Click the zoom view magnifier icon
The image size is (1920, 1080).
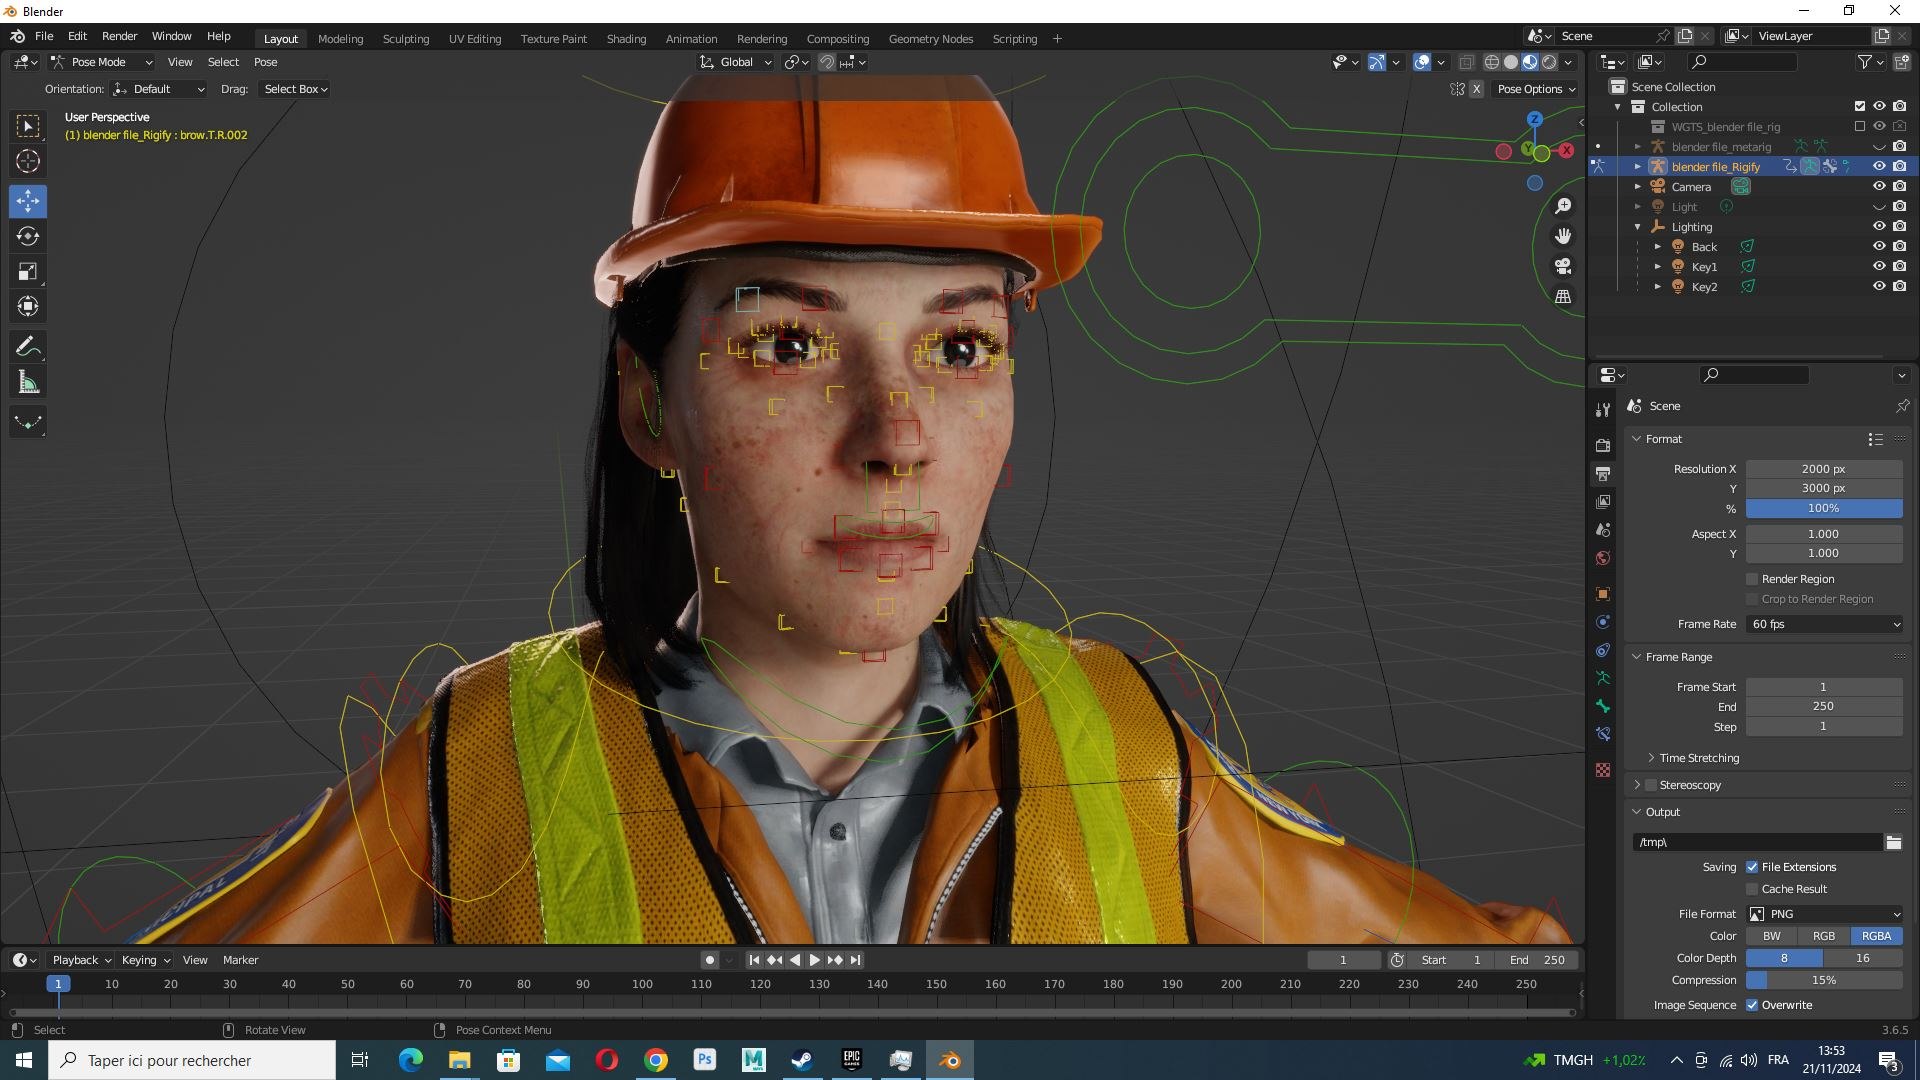pyautogui.click(x=1563, y=206)
